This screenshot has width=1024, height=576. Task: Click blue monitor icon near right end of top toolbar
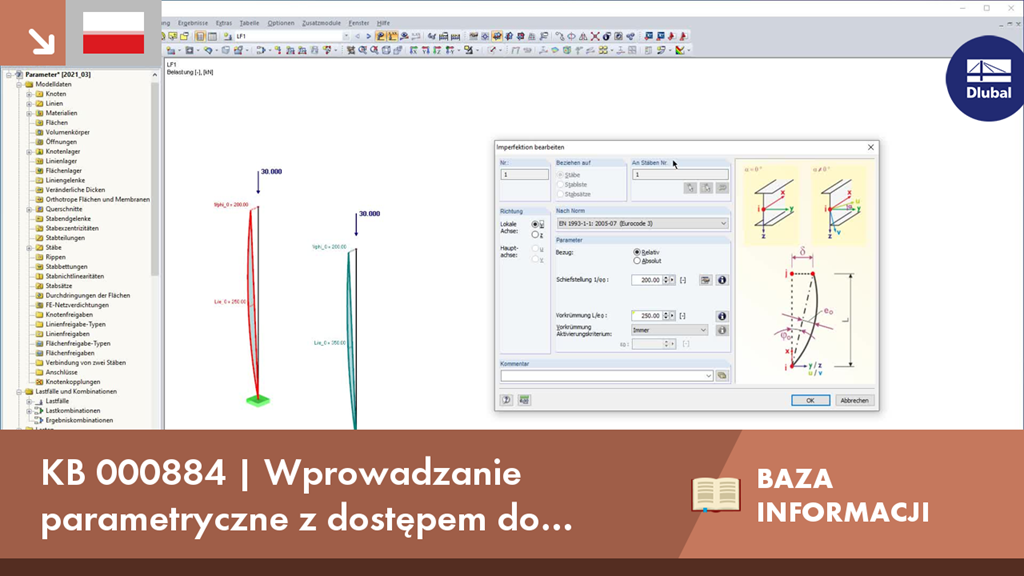coord(648,37)
